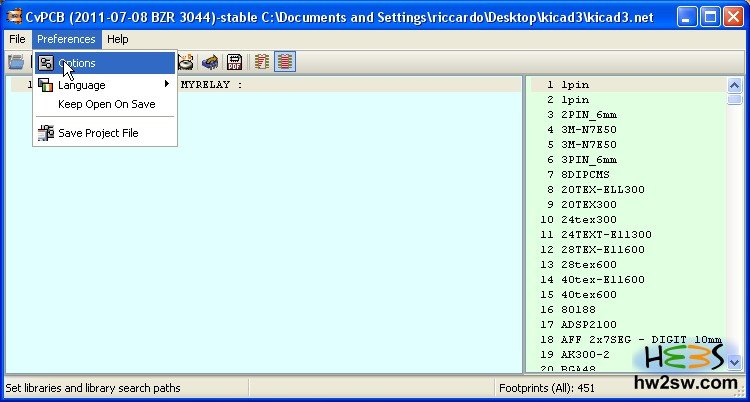Open the Help menu

coord(118,39)
